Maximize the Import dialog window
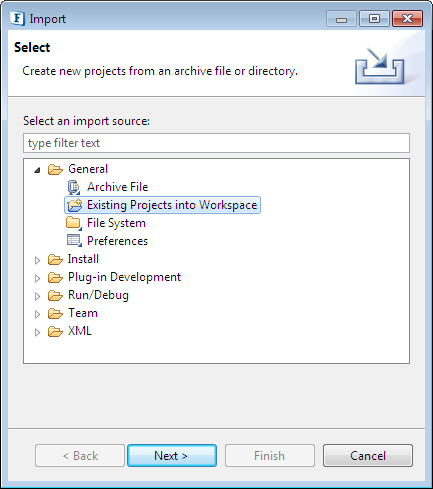433x489 pixels. tap(374, 19)
